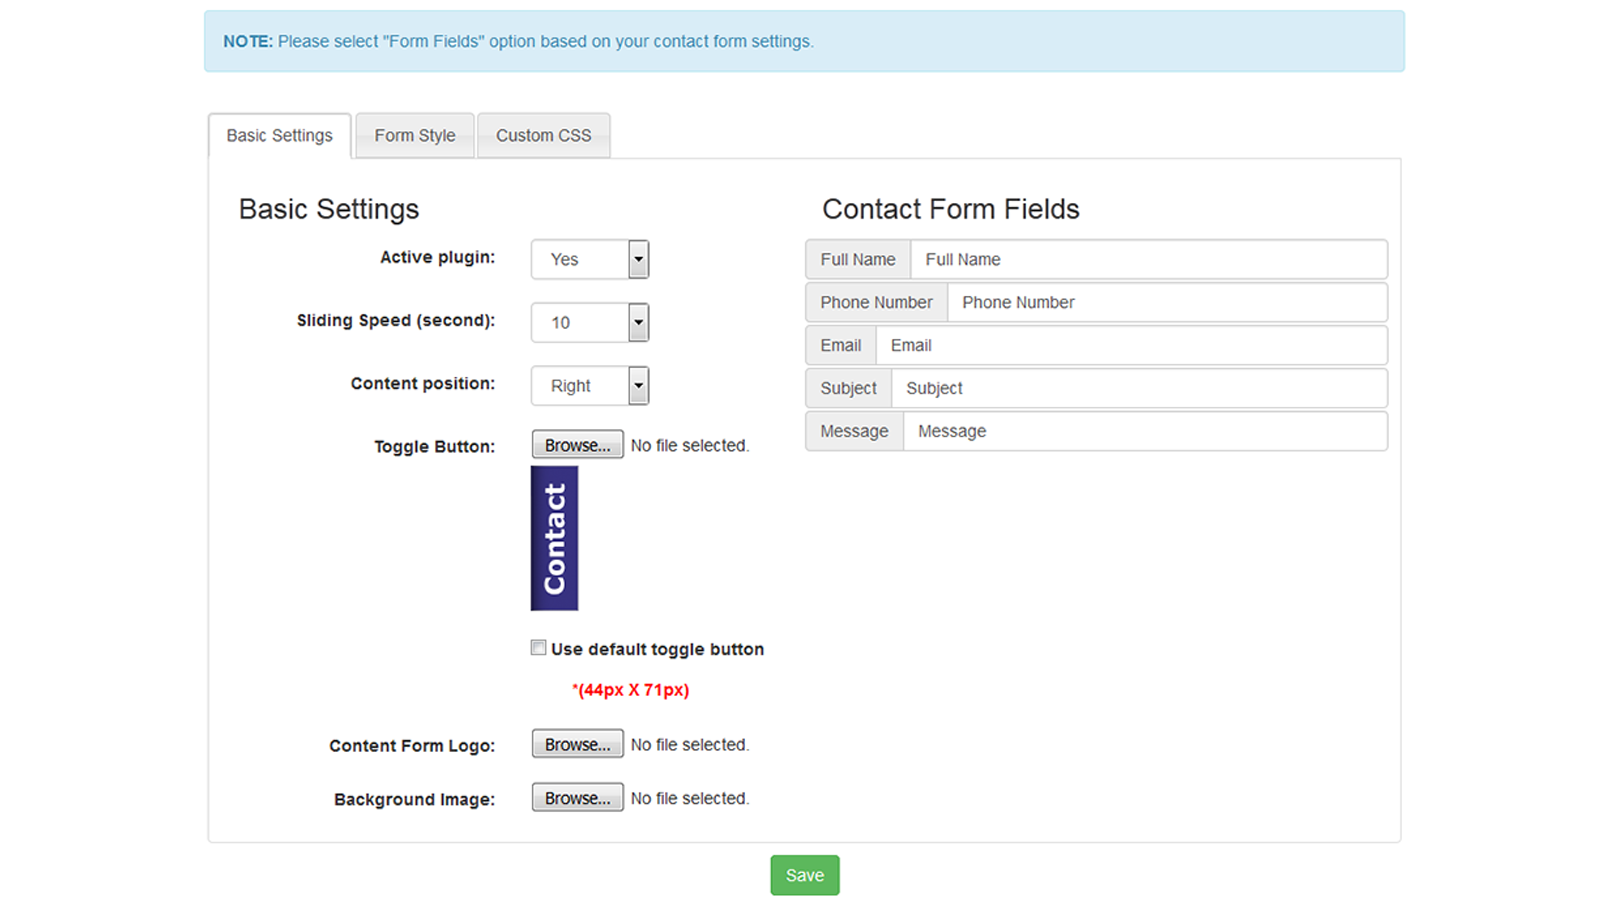Click the green Save button
Screen dimensions: 1600x900
[804, 874]
